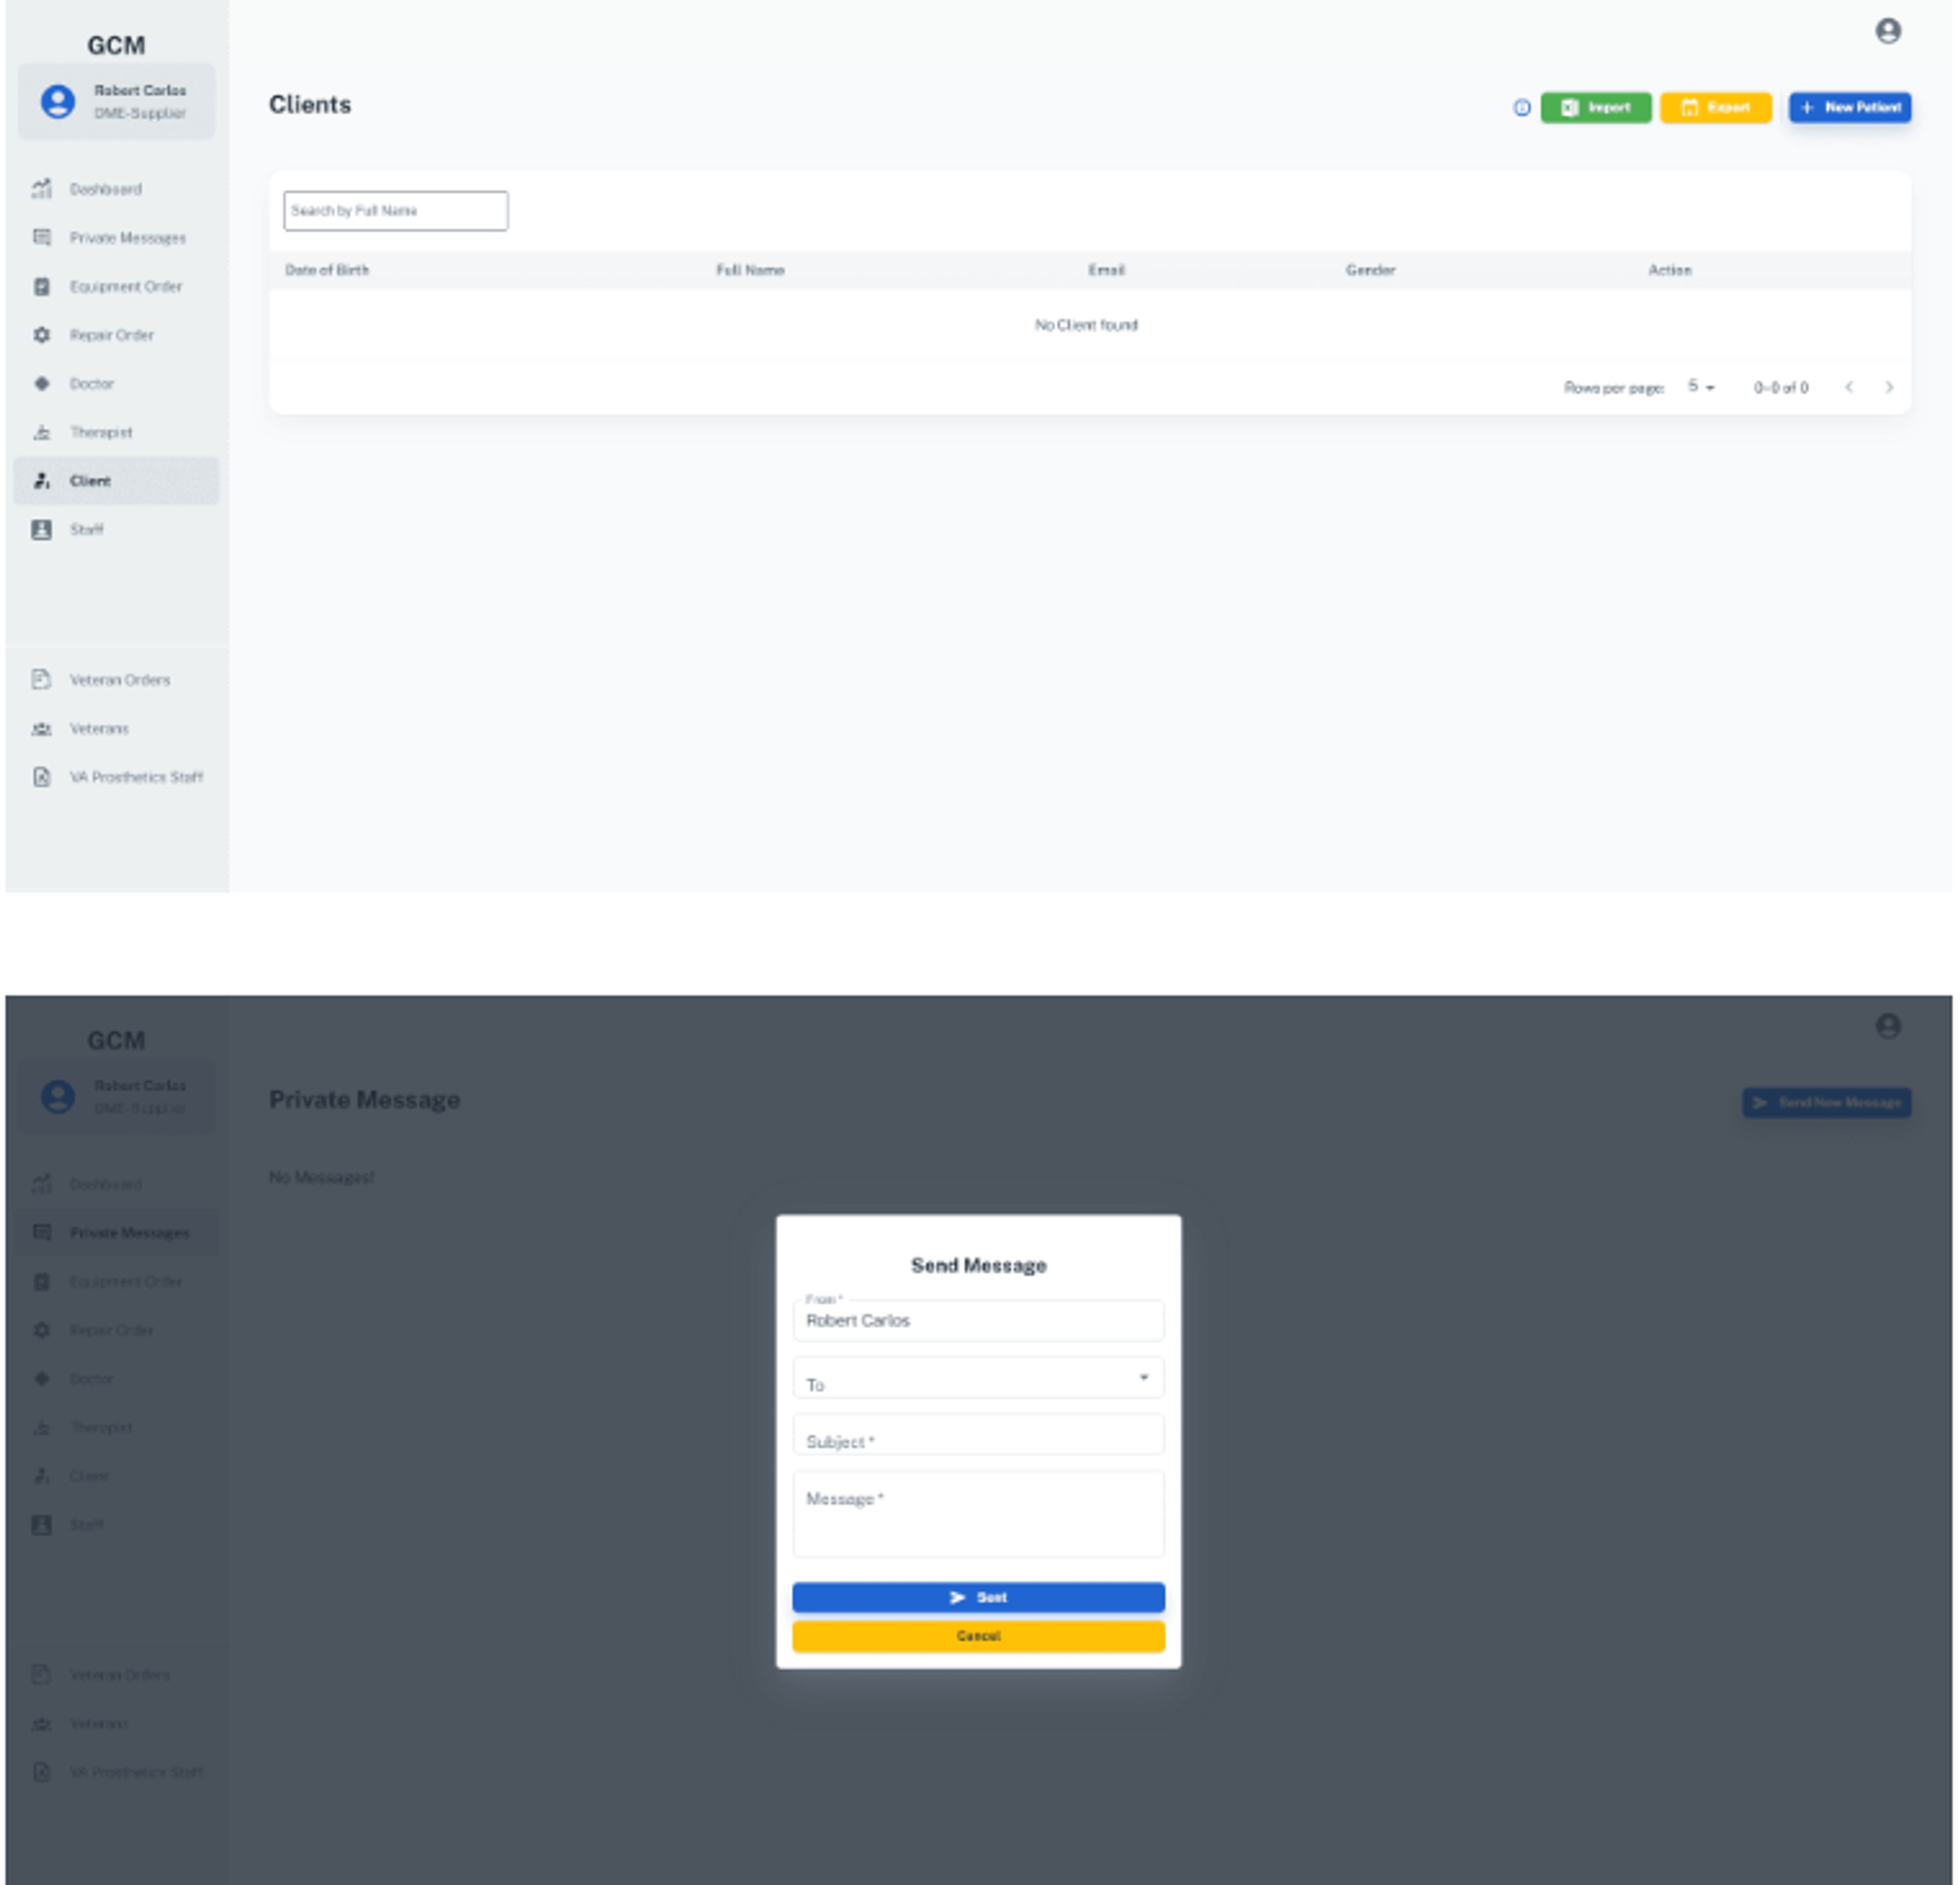Open Repair Order in the Clients screen sidebar
This screenshot has width=1960, height=1885.
pyautogui.click(x=116, y=335)
